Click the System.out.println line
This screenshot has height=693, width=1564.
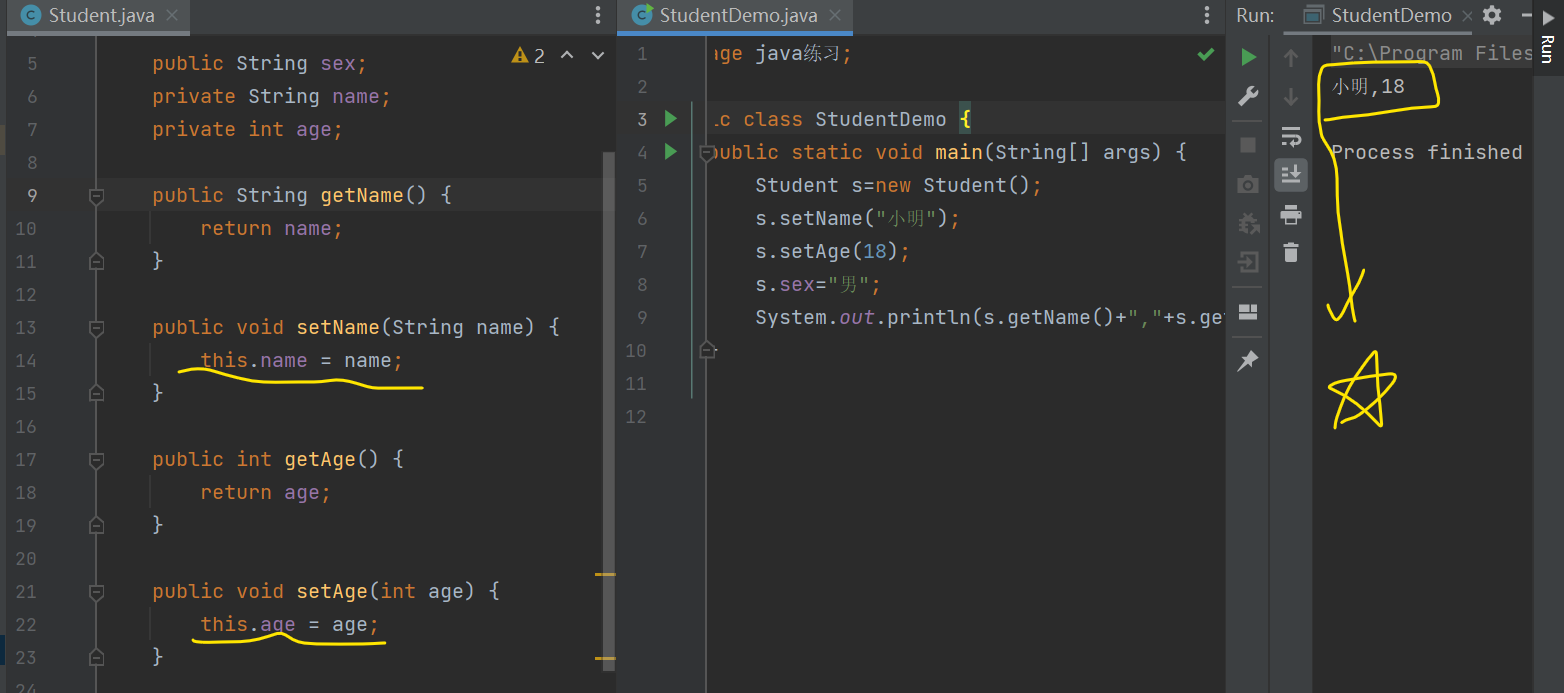[x=989, y=318]
